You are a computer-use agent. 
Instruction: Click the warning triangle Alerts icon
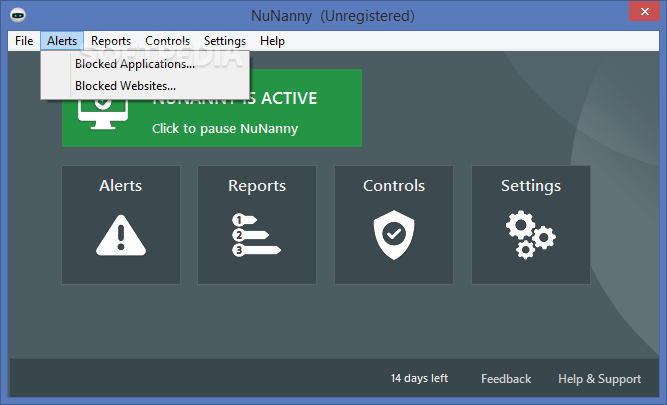pyautogui.click(x=121, y=236)
